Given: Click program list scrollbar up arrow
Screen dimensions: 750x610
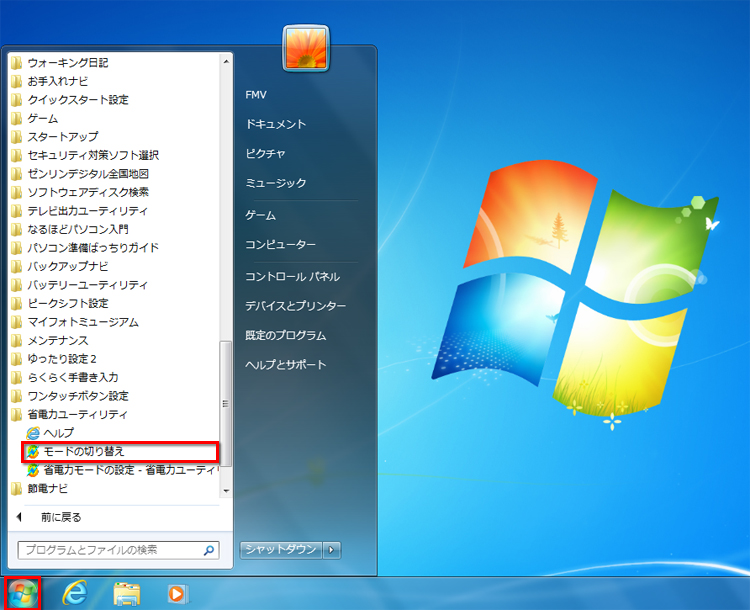Looking at the screenshot, I should [x=226, y=62].
